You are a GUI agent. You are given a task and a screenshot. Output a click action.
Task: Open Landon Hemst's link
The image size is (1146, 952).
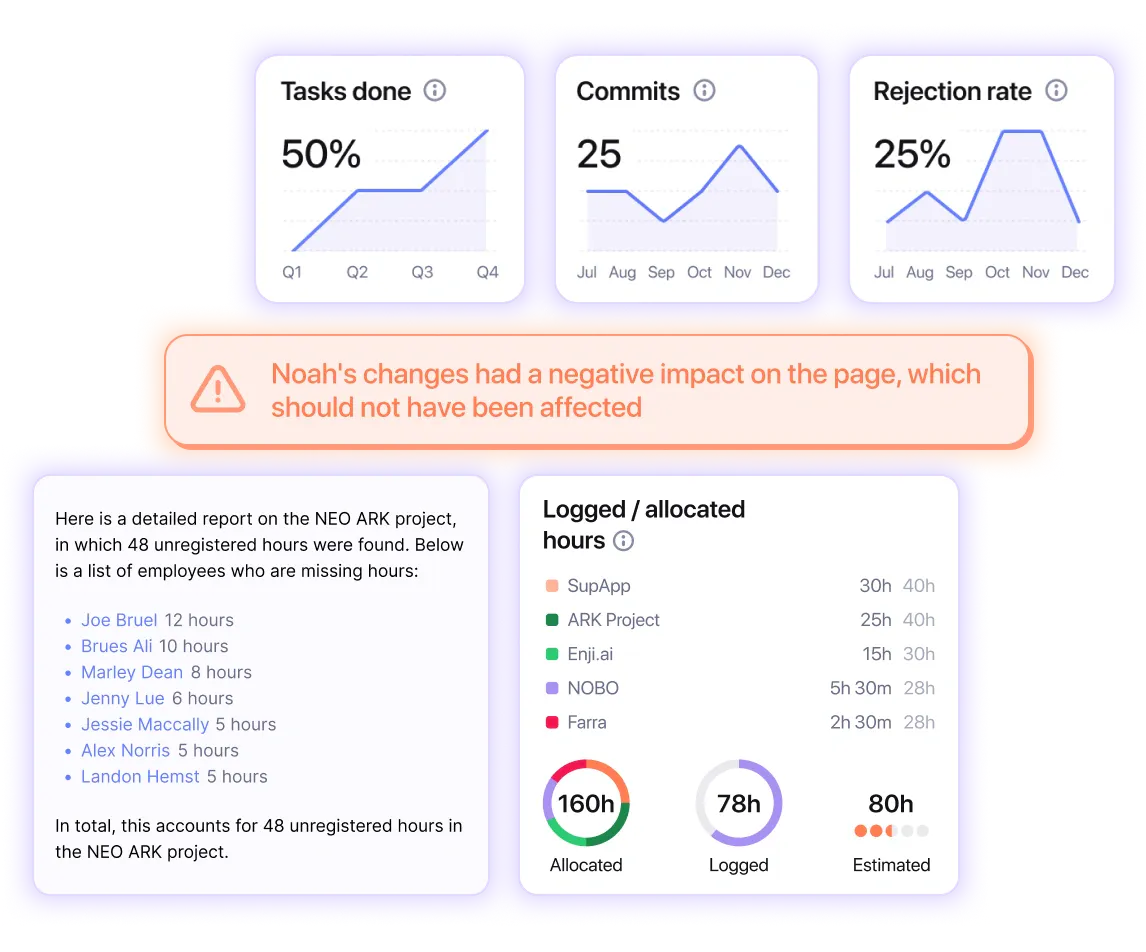(x=140, y=777)
